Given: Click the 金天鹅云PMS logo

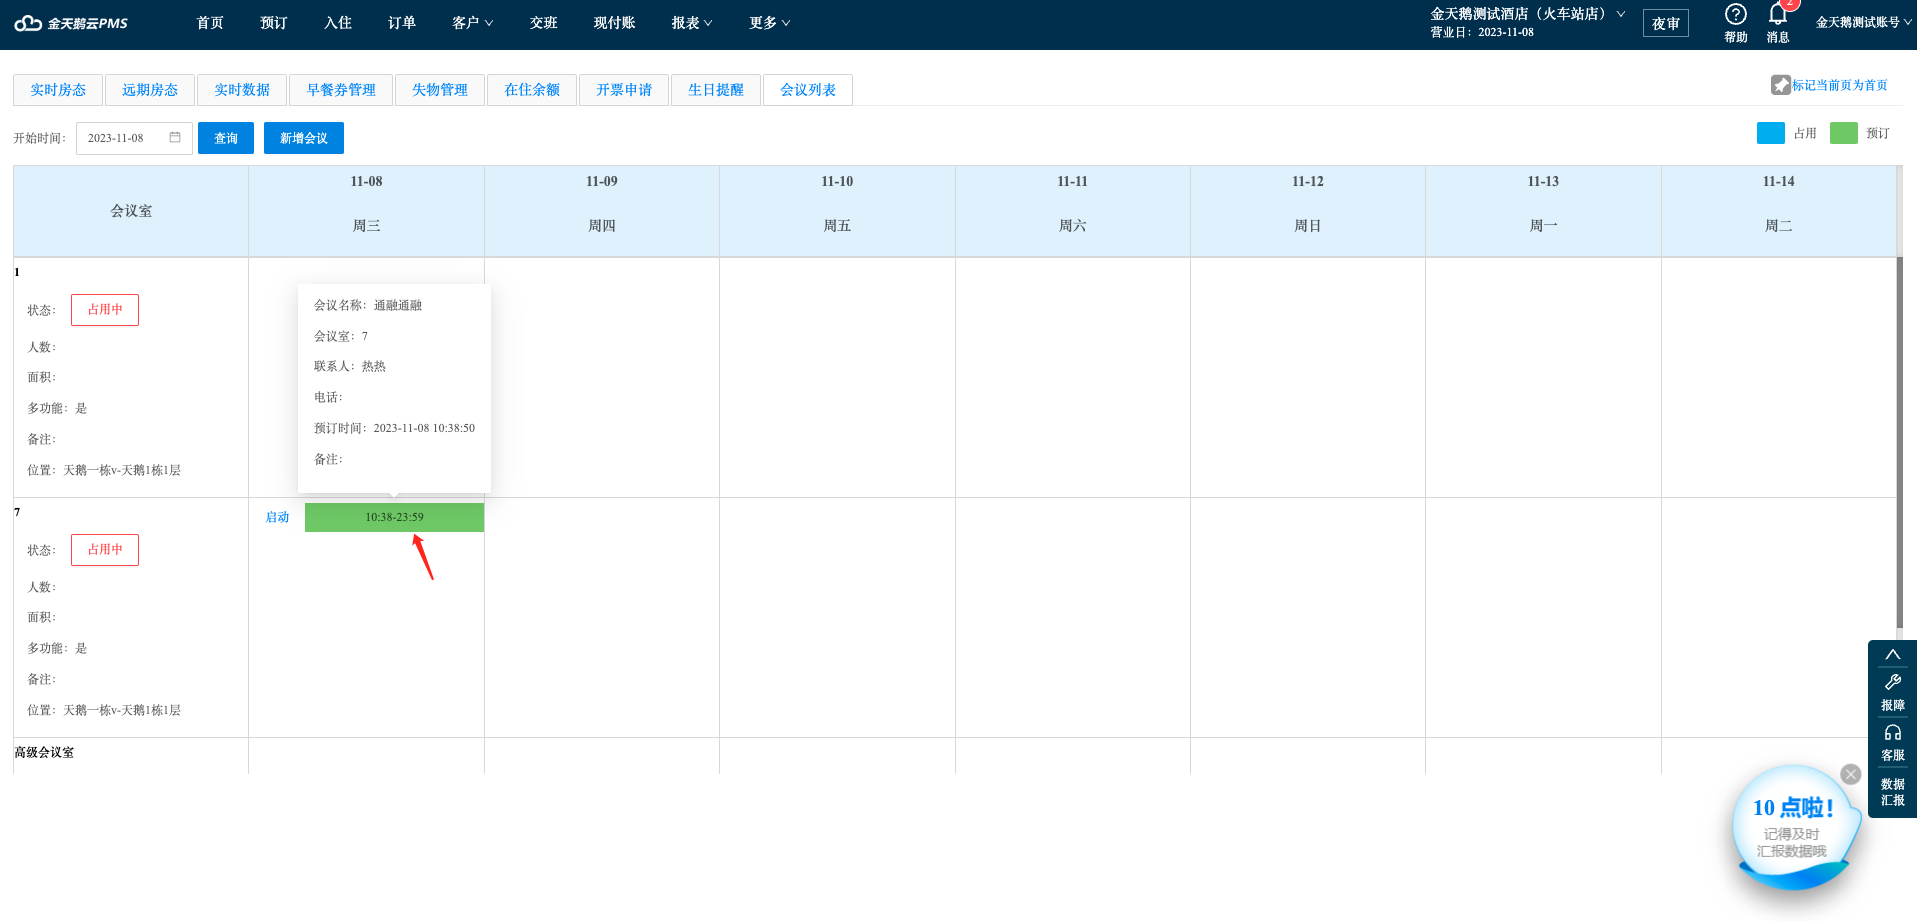Looking at the screenshot, I should pos(71,23).
